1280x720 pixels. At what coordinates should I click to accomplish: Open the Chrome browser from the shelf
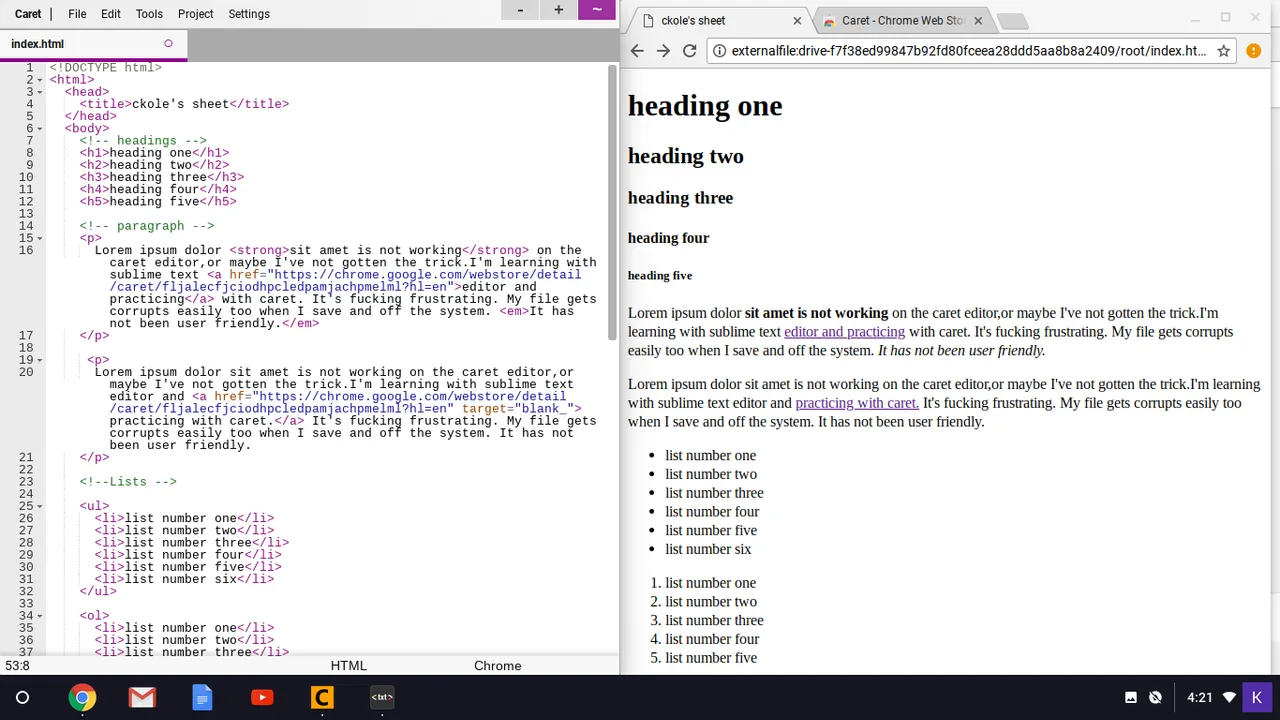82,697
